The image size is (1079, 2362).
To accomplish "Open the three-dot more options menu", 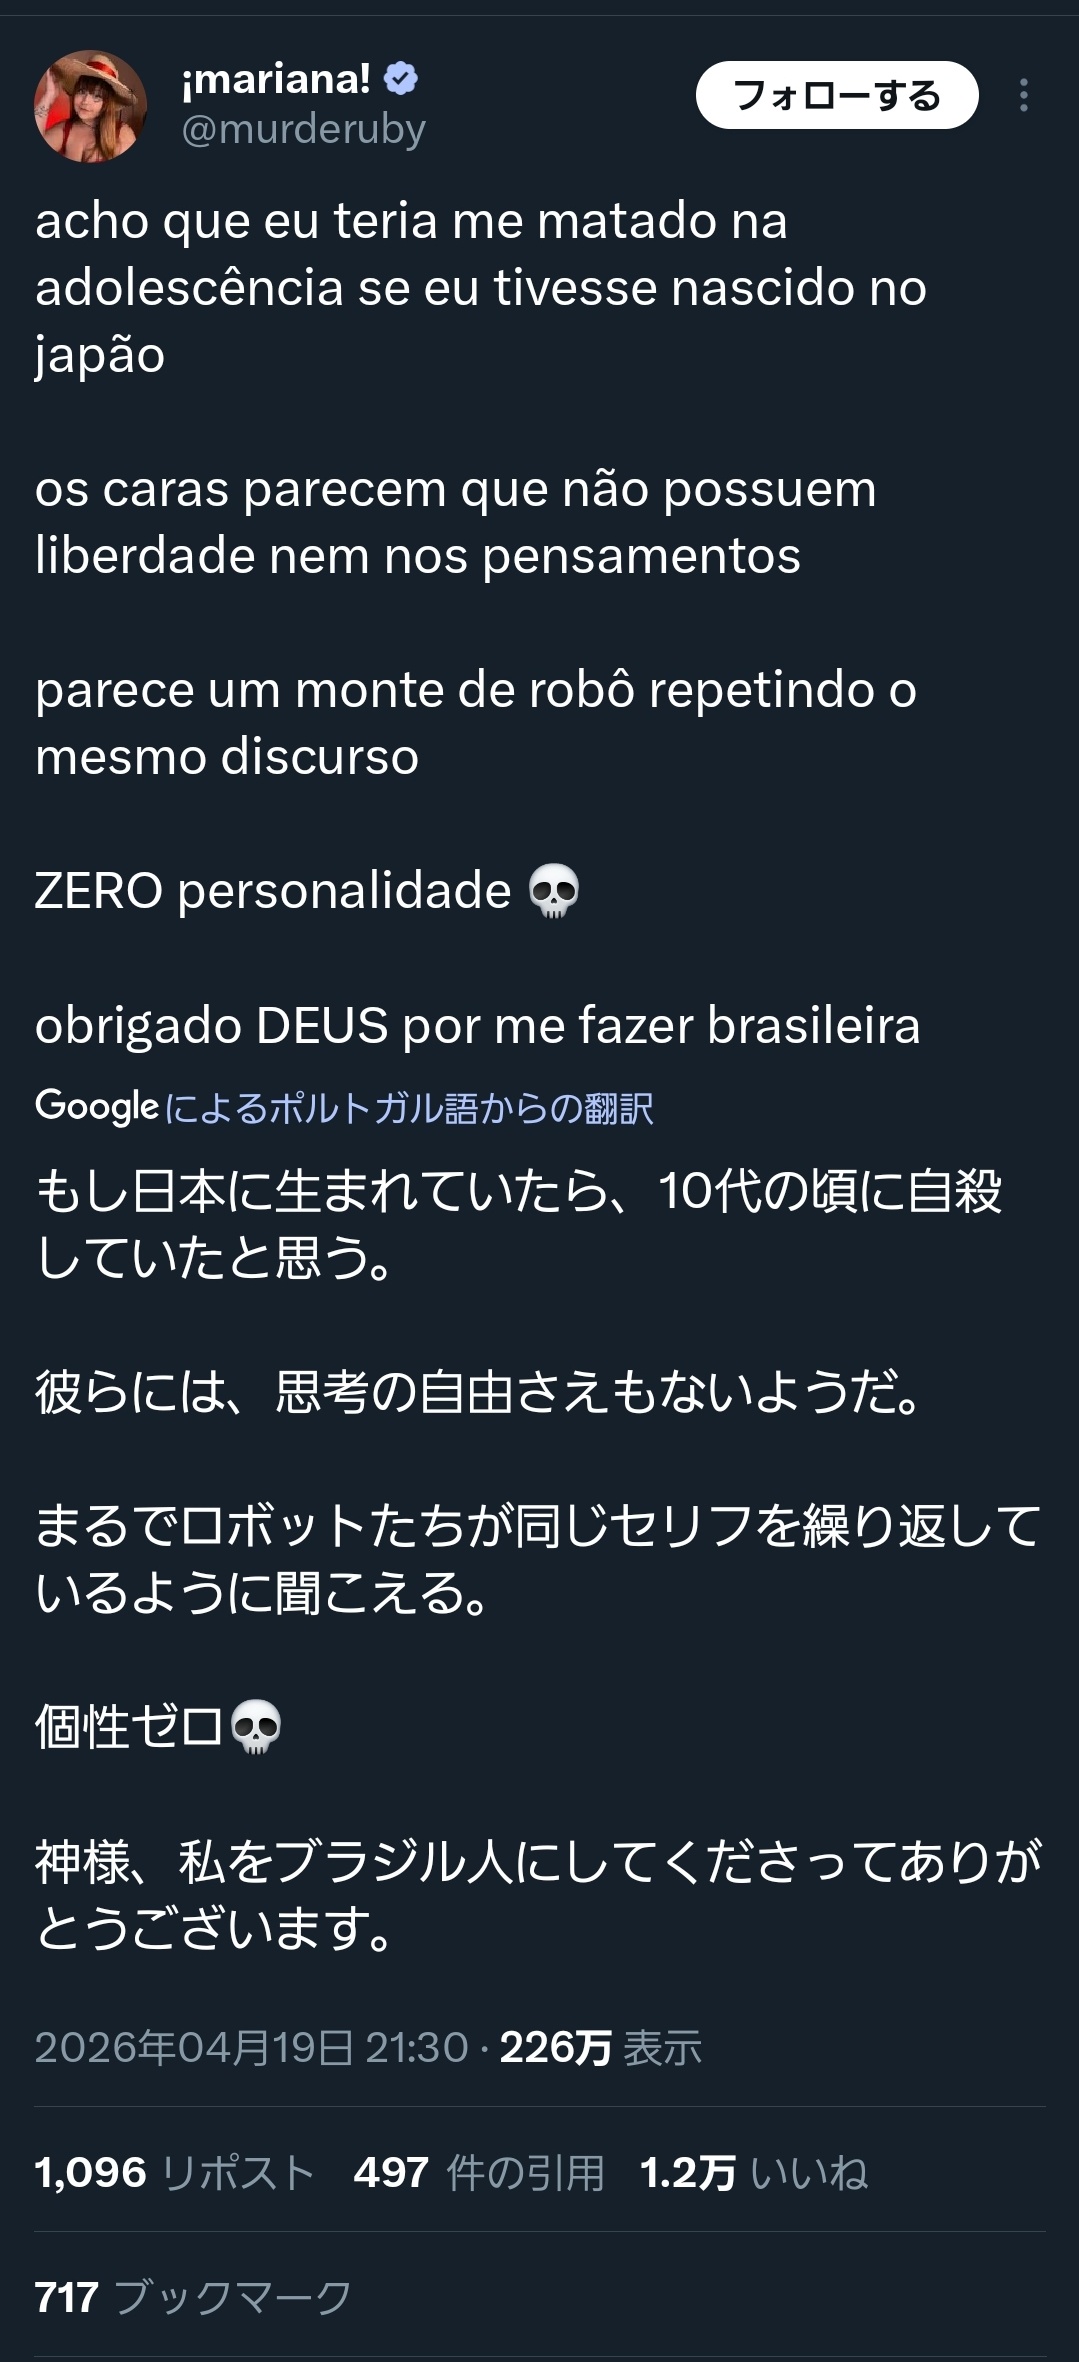I will 1023,95.
